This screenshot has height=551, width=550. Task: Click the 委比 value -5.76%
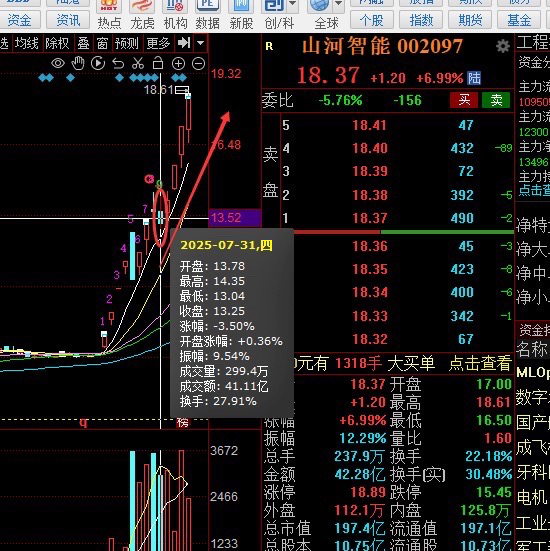click(340, 101)
